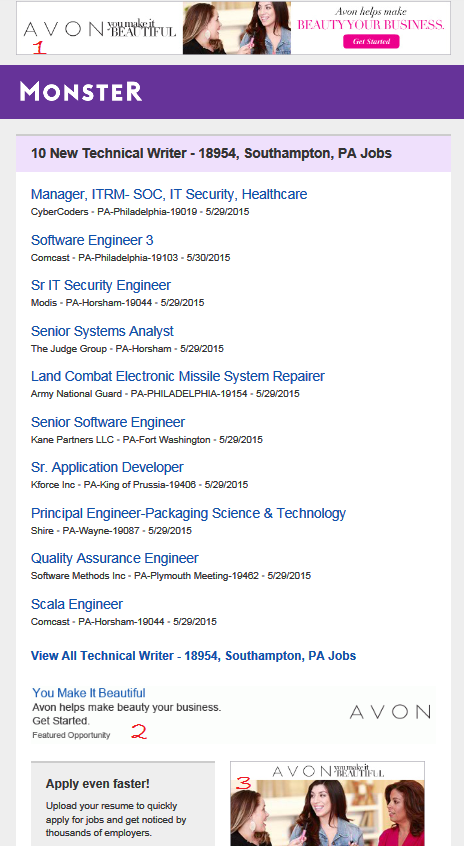
Task: Click the Apply even faster! heading
Action: pyautogui.click(x=98, y=784)
